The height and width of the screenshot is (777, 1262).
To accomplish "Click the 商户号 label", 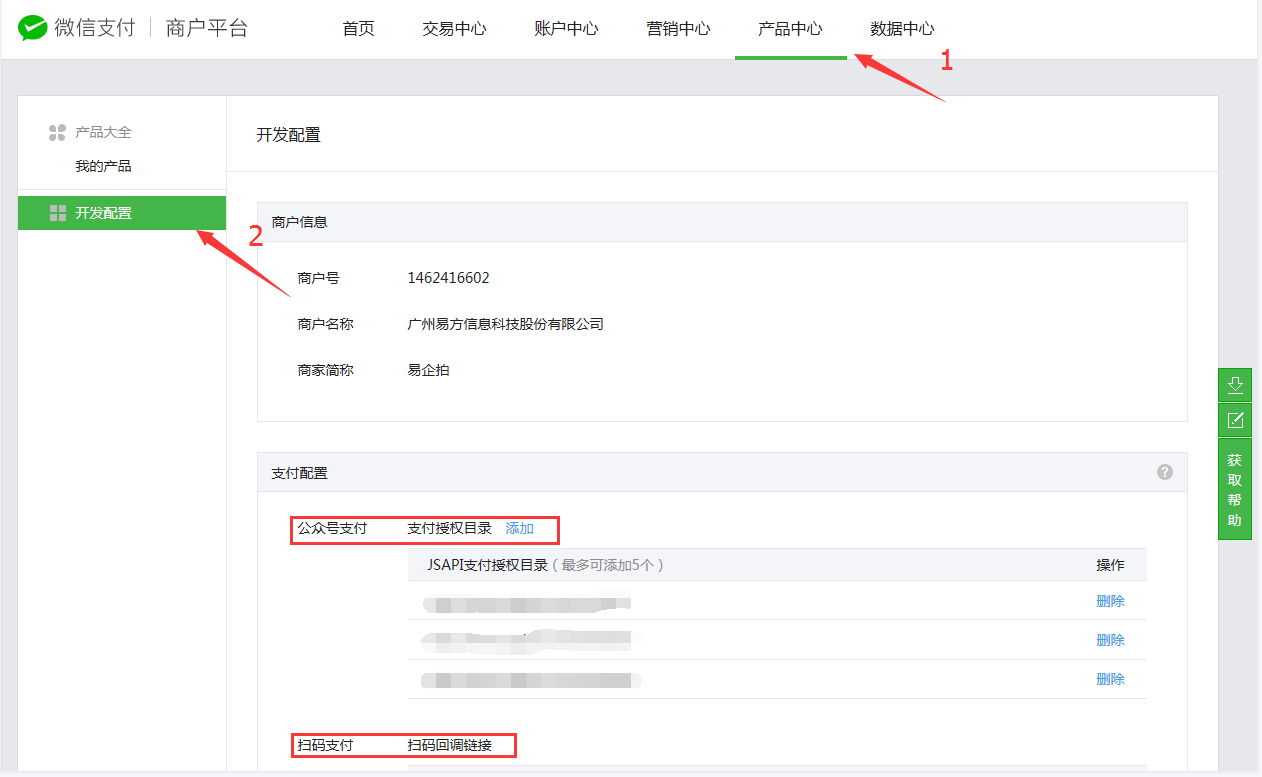I will [318, 278].
